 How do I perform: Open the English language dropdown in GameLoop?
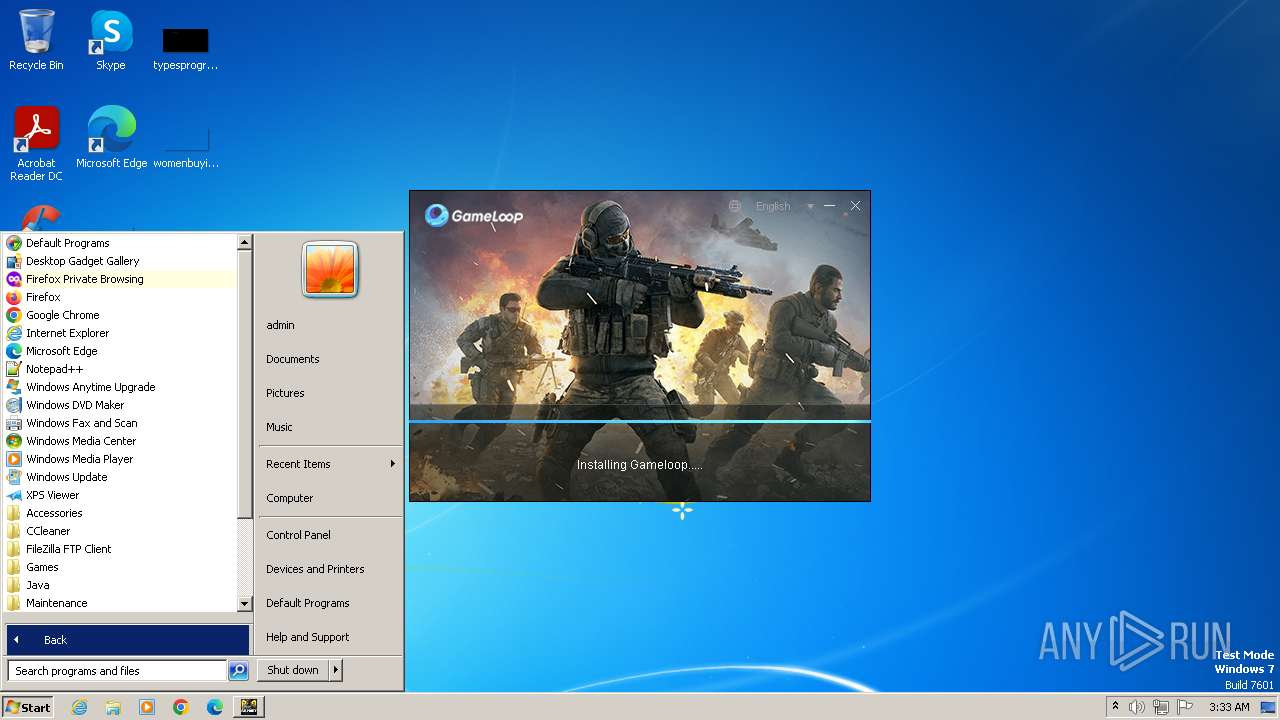(784, 206)
